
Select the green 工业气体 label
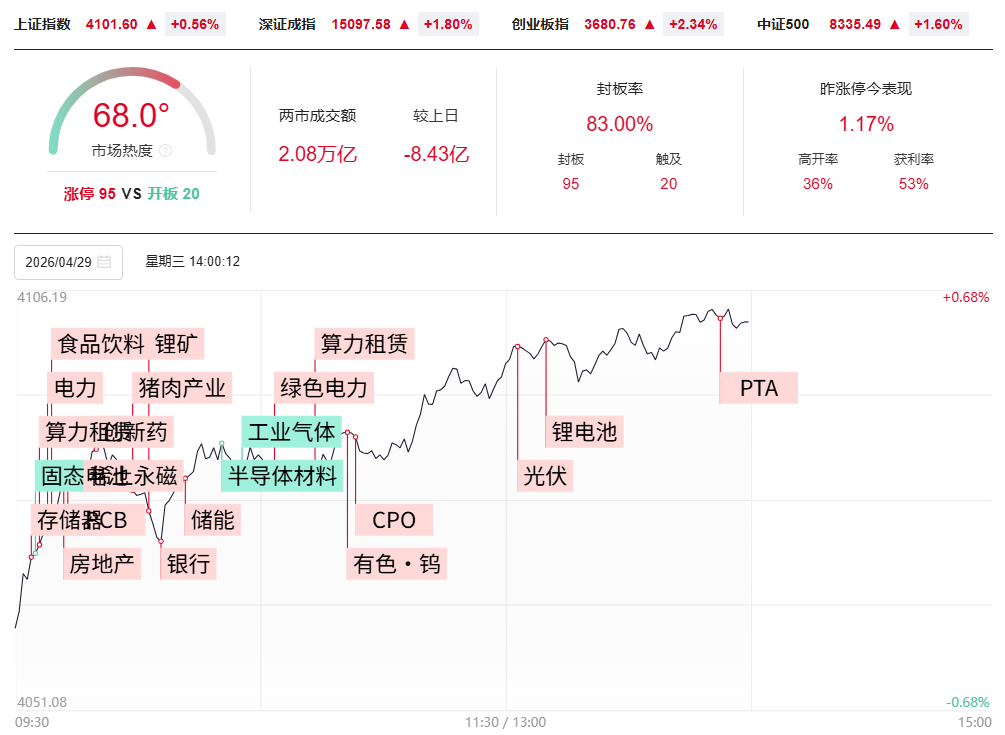291,432
